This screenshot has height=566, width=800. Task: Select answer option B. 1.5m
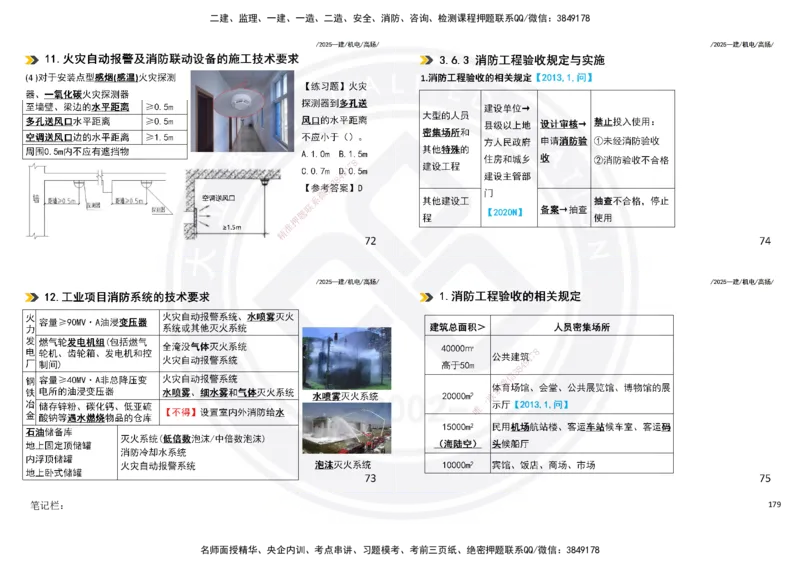pos(353,154)
